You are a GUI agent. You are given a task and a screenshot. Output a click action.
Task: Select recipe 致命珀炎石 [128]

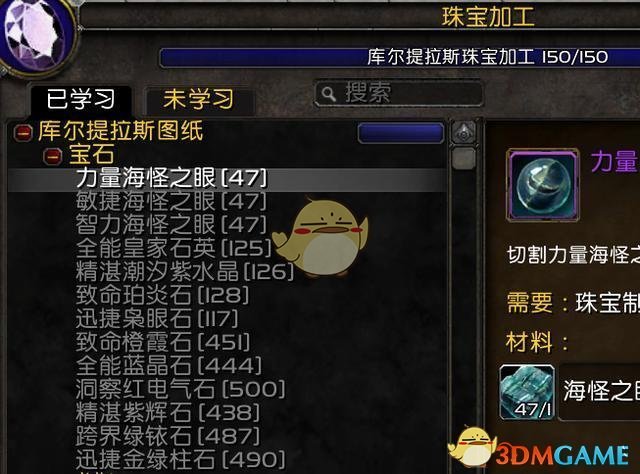(162, 295)
